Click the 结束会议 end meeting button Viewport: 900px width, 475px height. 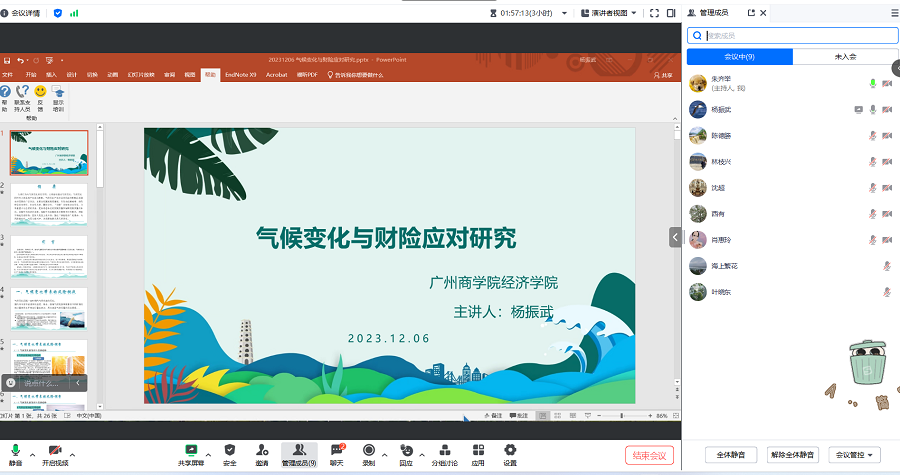tap(650, 455)
